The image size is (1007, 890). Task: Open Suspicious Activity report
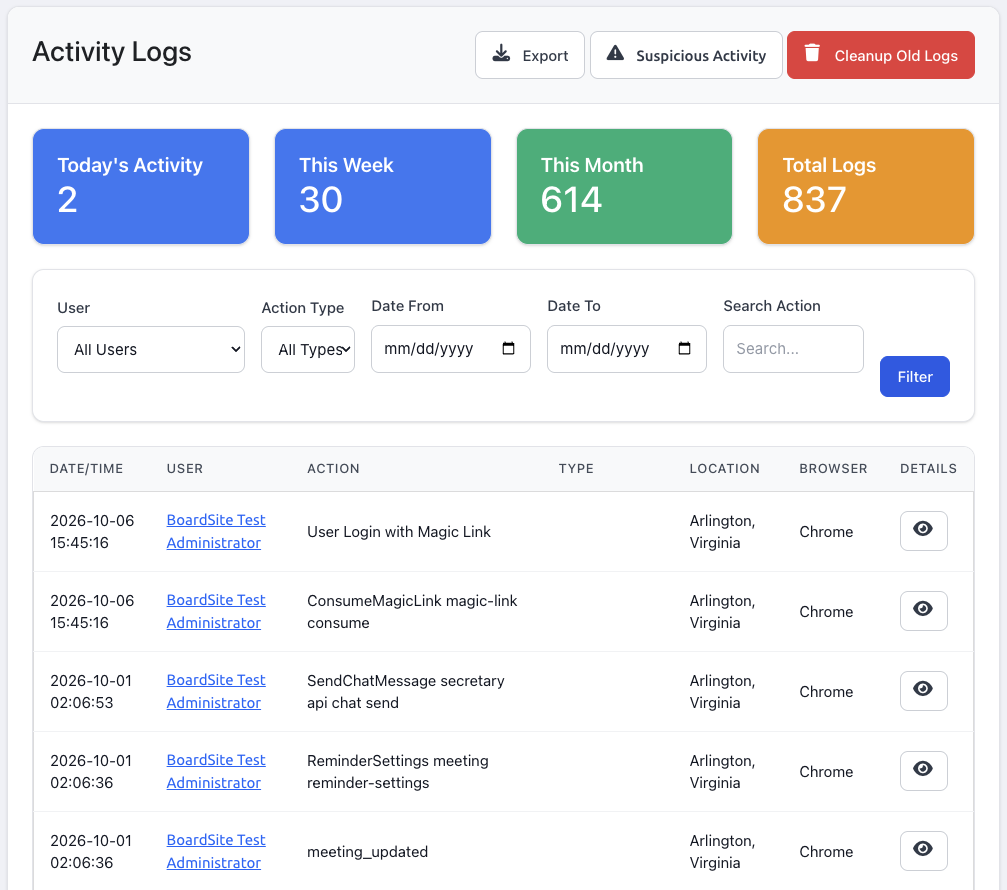pos(686,55)
